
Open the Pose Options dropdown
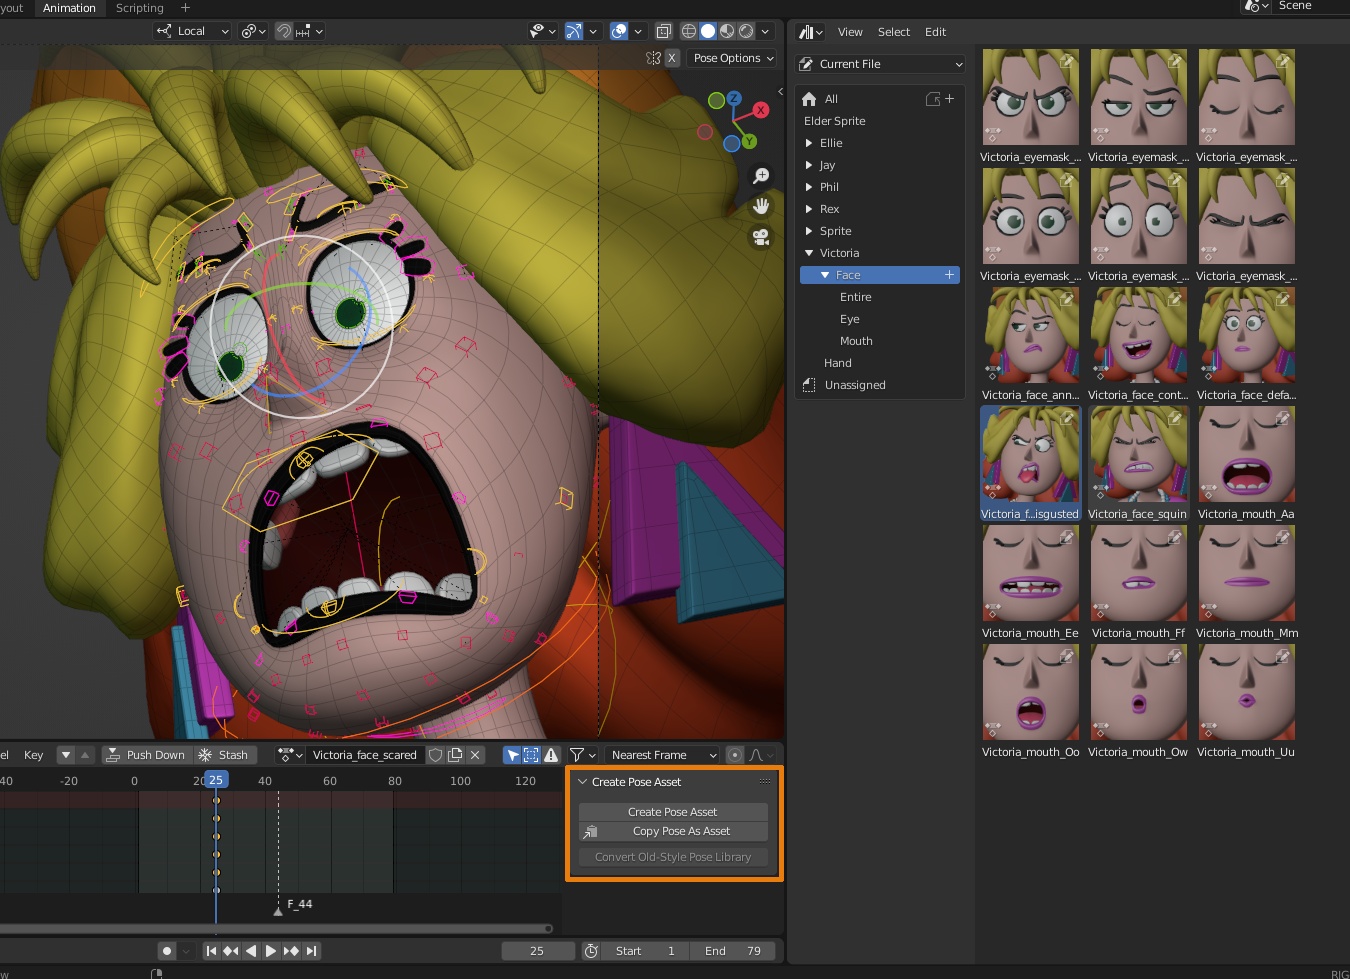point(734,58)
